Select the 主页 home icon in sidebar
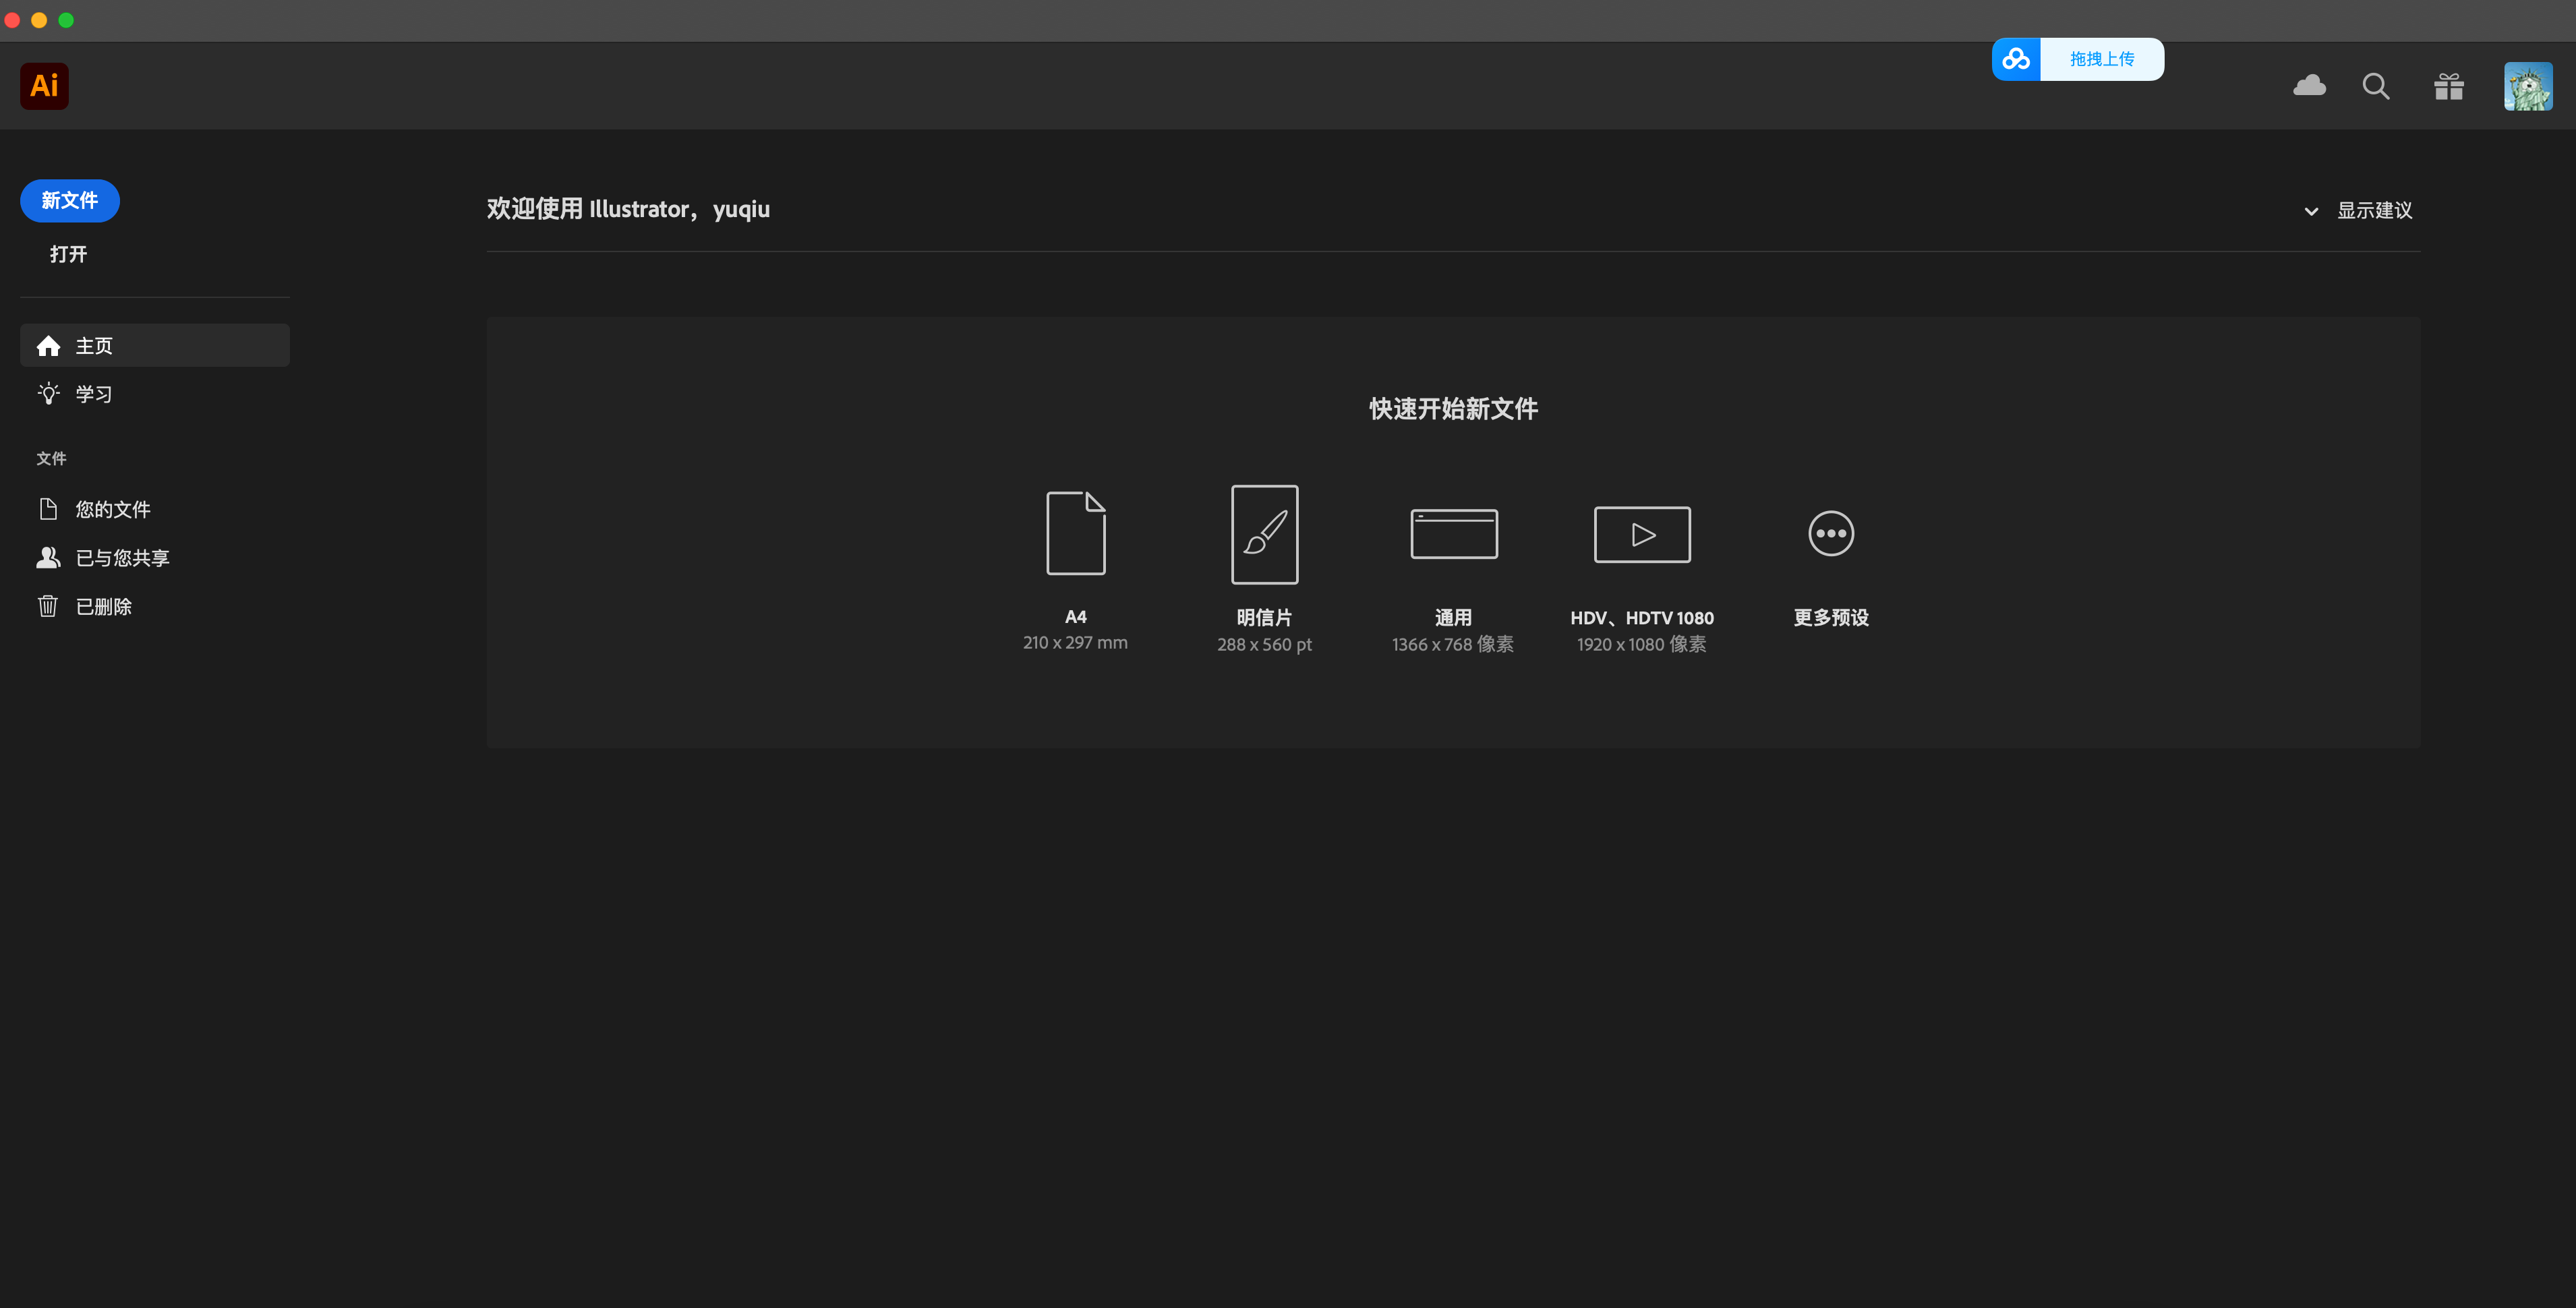 coord(48,345)
